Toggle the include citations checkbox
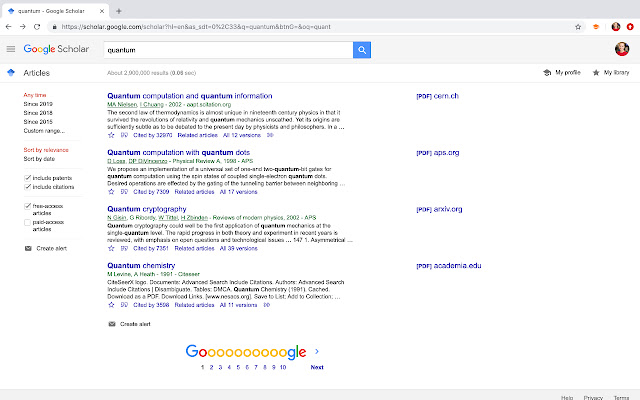Image resolution: width=640 pixels, height=400 pixels. point(27,187)
